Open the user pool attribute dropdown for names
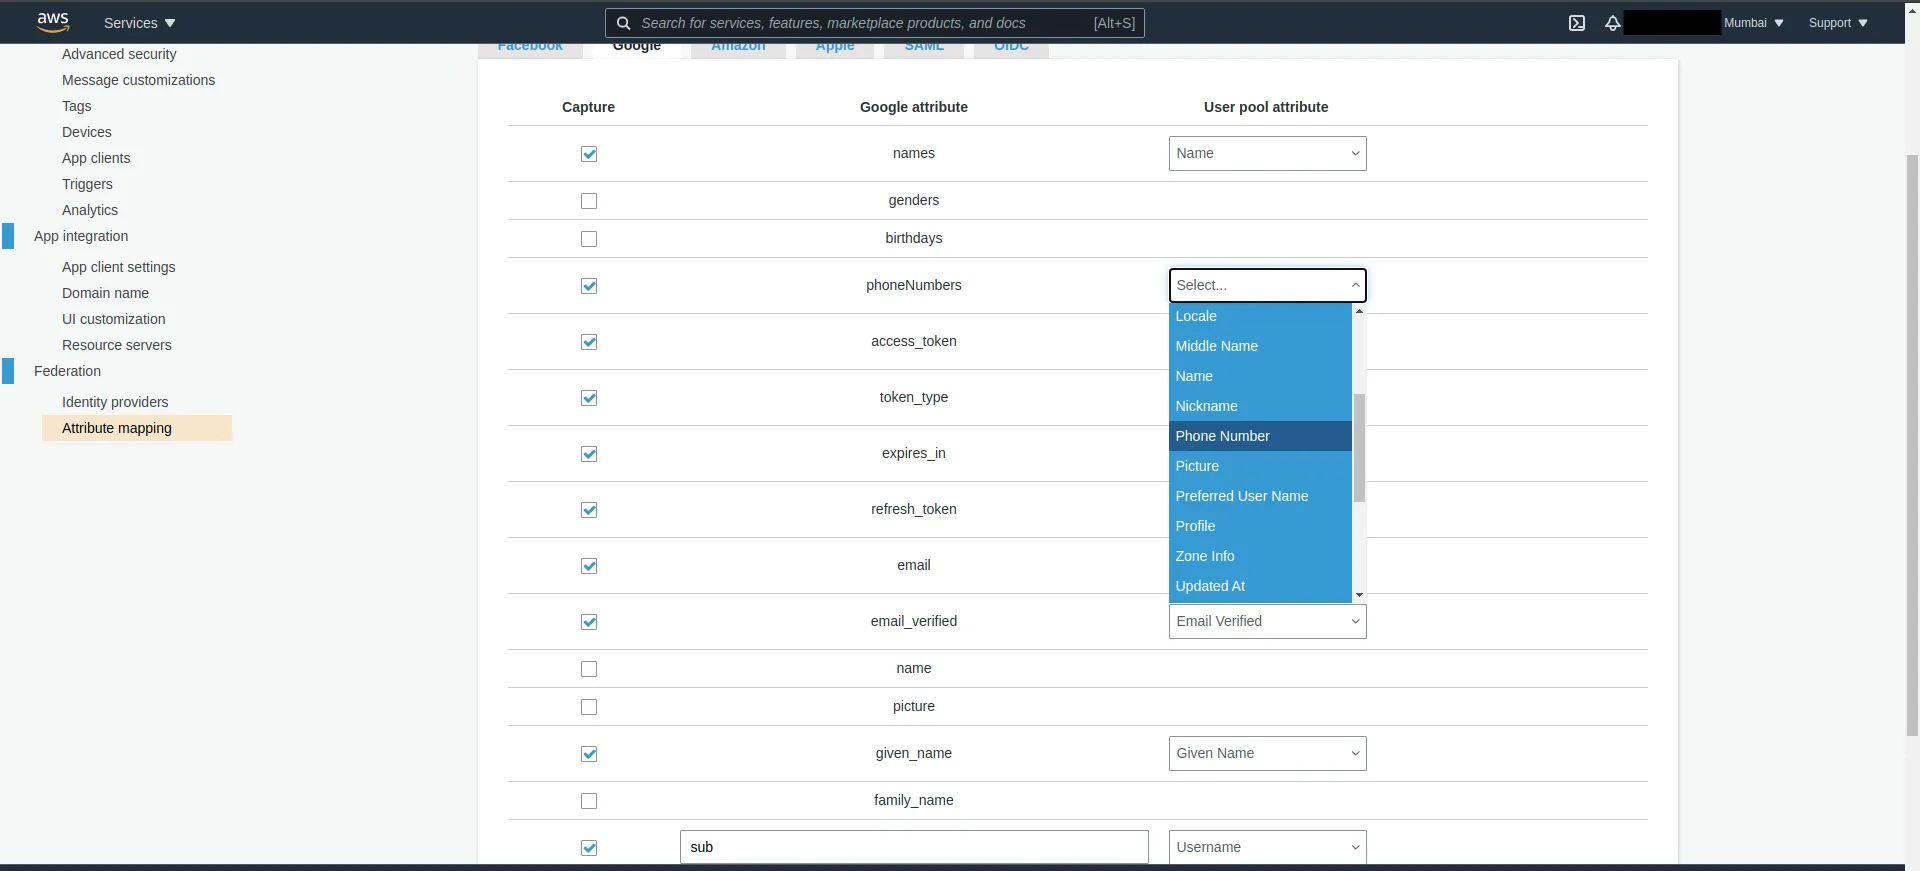Image resolution: width=1920 pixels, height=871 pixels. (x=1267, y=154)
